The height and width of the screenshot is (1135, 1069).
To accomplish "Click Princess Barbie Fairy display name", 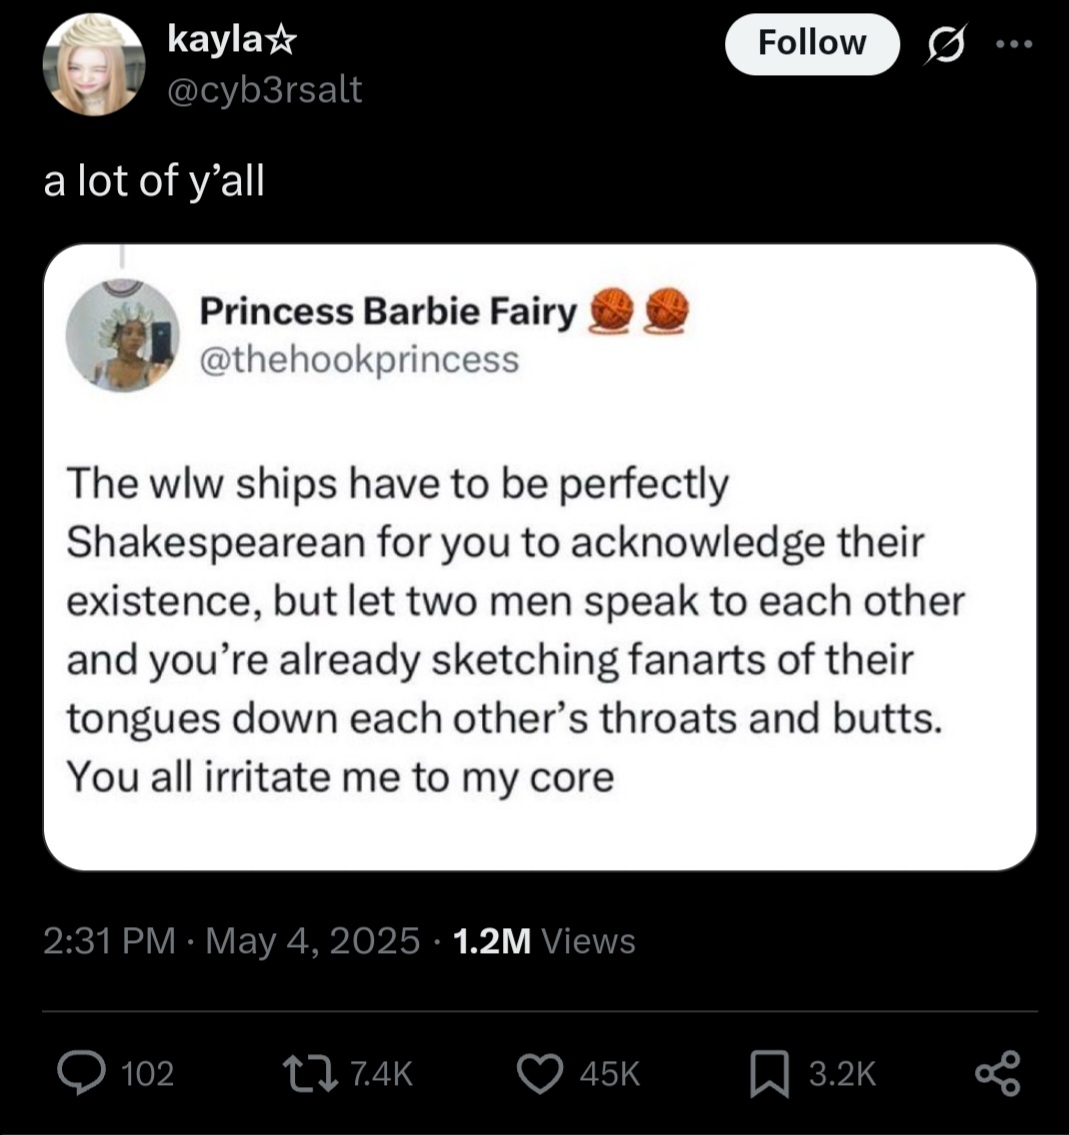I will (x=388, y=313).
